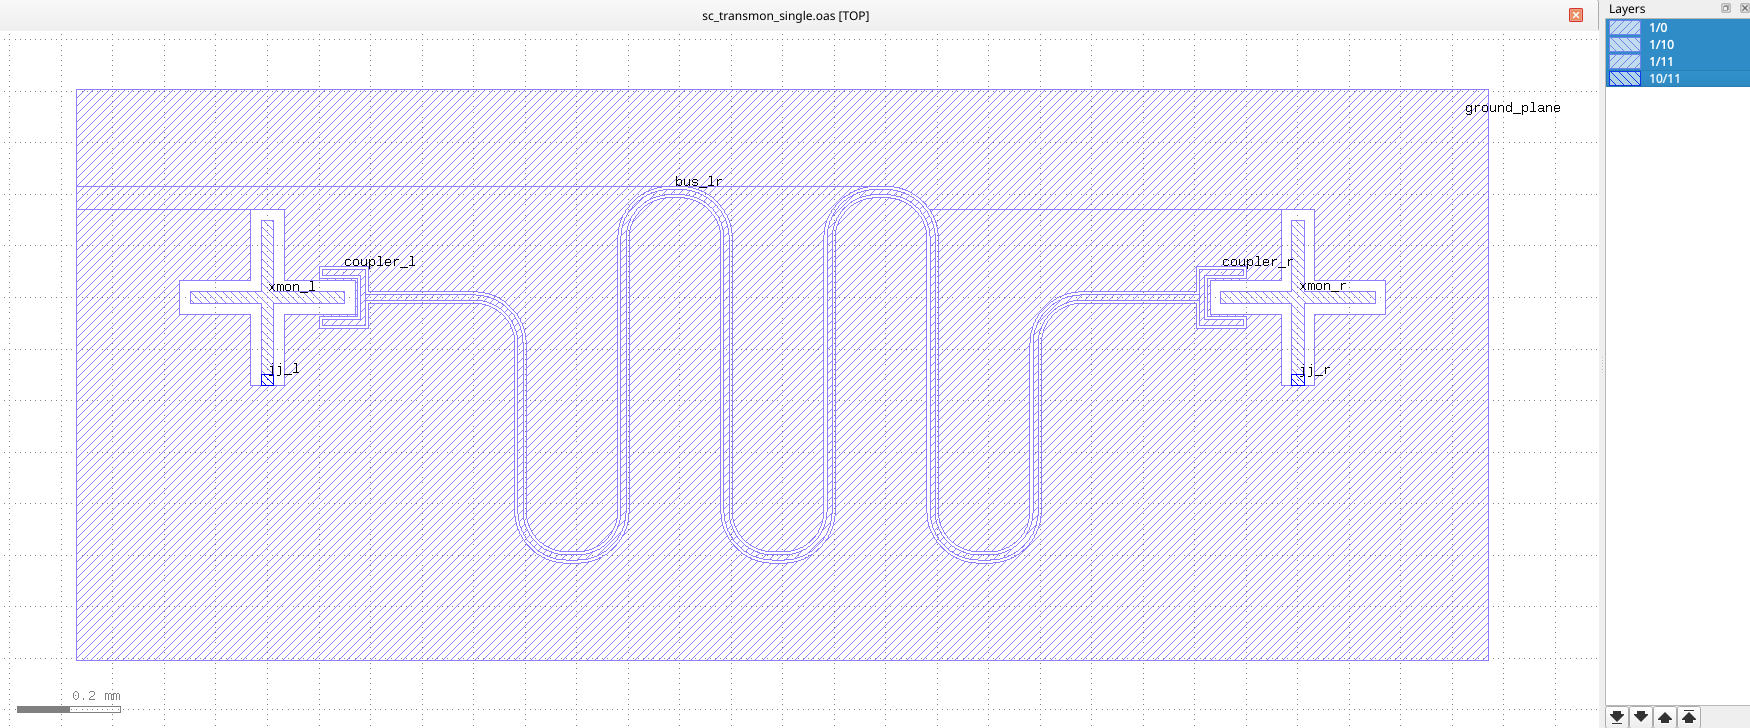Move selected layer up one step

[x=1665, y=717]
